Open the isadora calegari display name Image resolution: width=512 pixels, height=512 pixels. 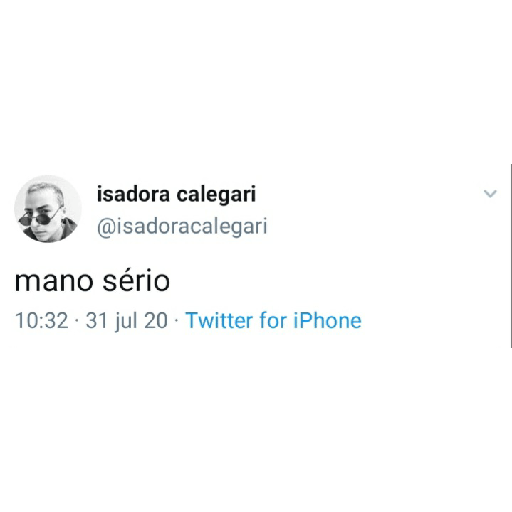tap(176, 195)
